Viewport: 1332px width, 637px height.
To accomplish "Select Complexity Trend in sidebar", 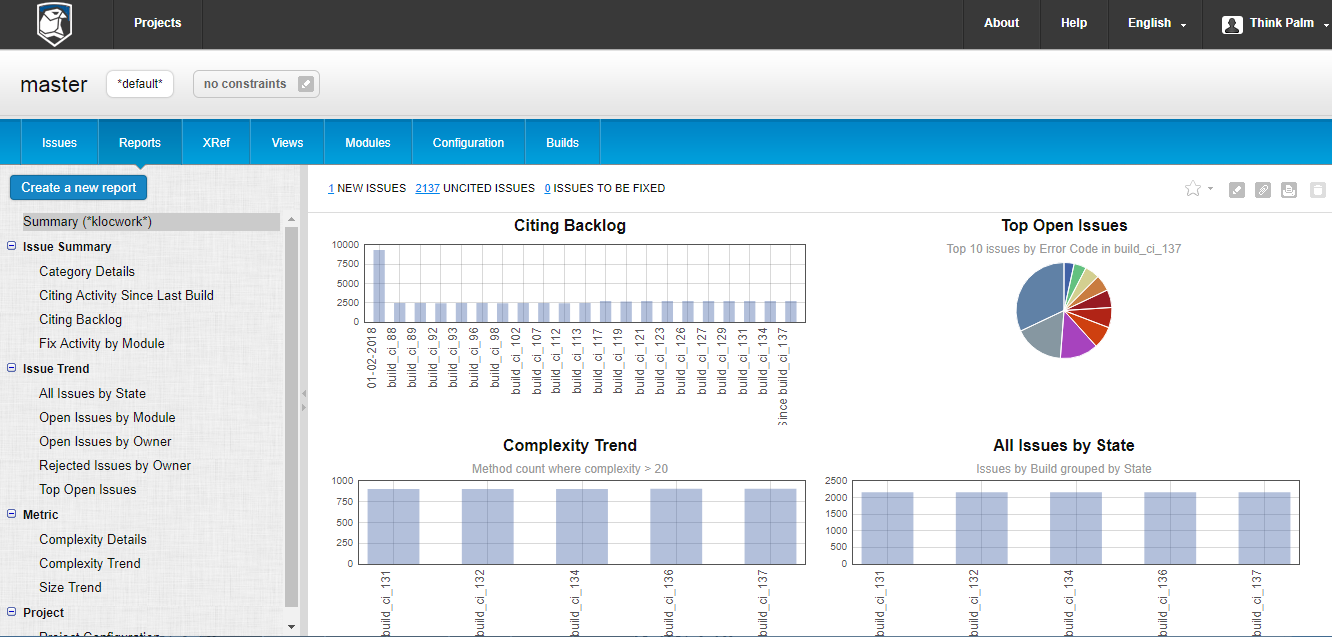I will pyautogui.click(x=90, y=563).
